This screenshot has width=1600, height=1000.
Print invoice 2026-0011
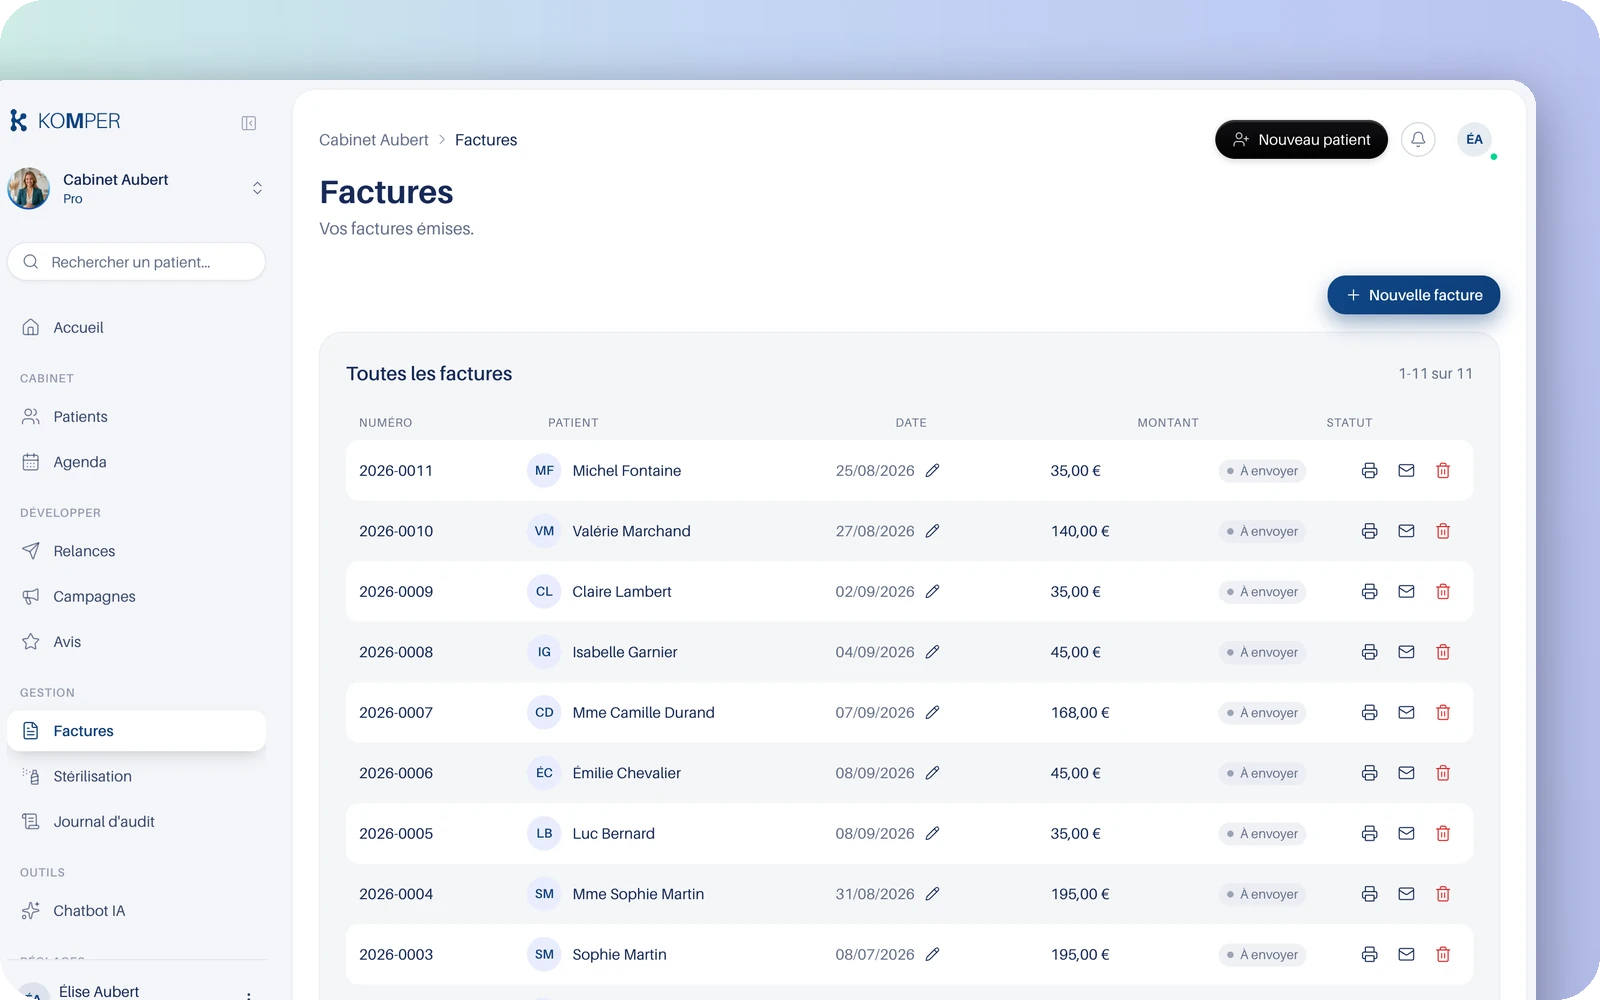(1370, 471)
